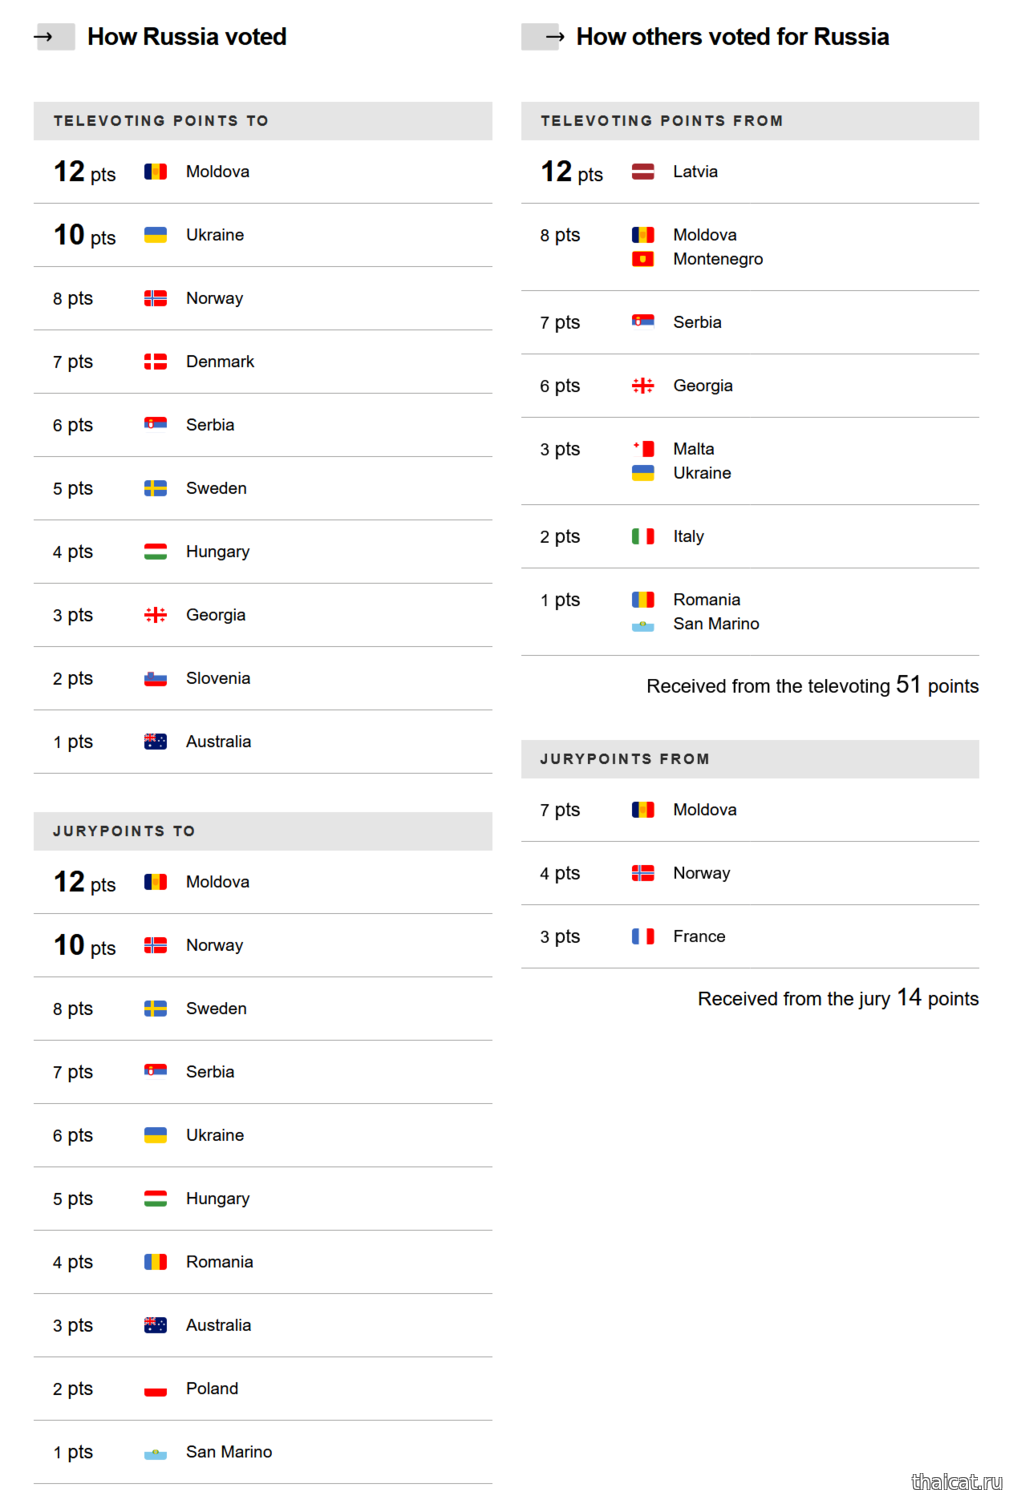The width and height of the screenshot is (1013, 1500).
Task: Select the "Jurypoints to" section header
Action: [124, 831]
